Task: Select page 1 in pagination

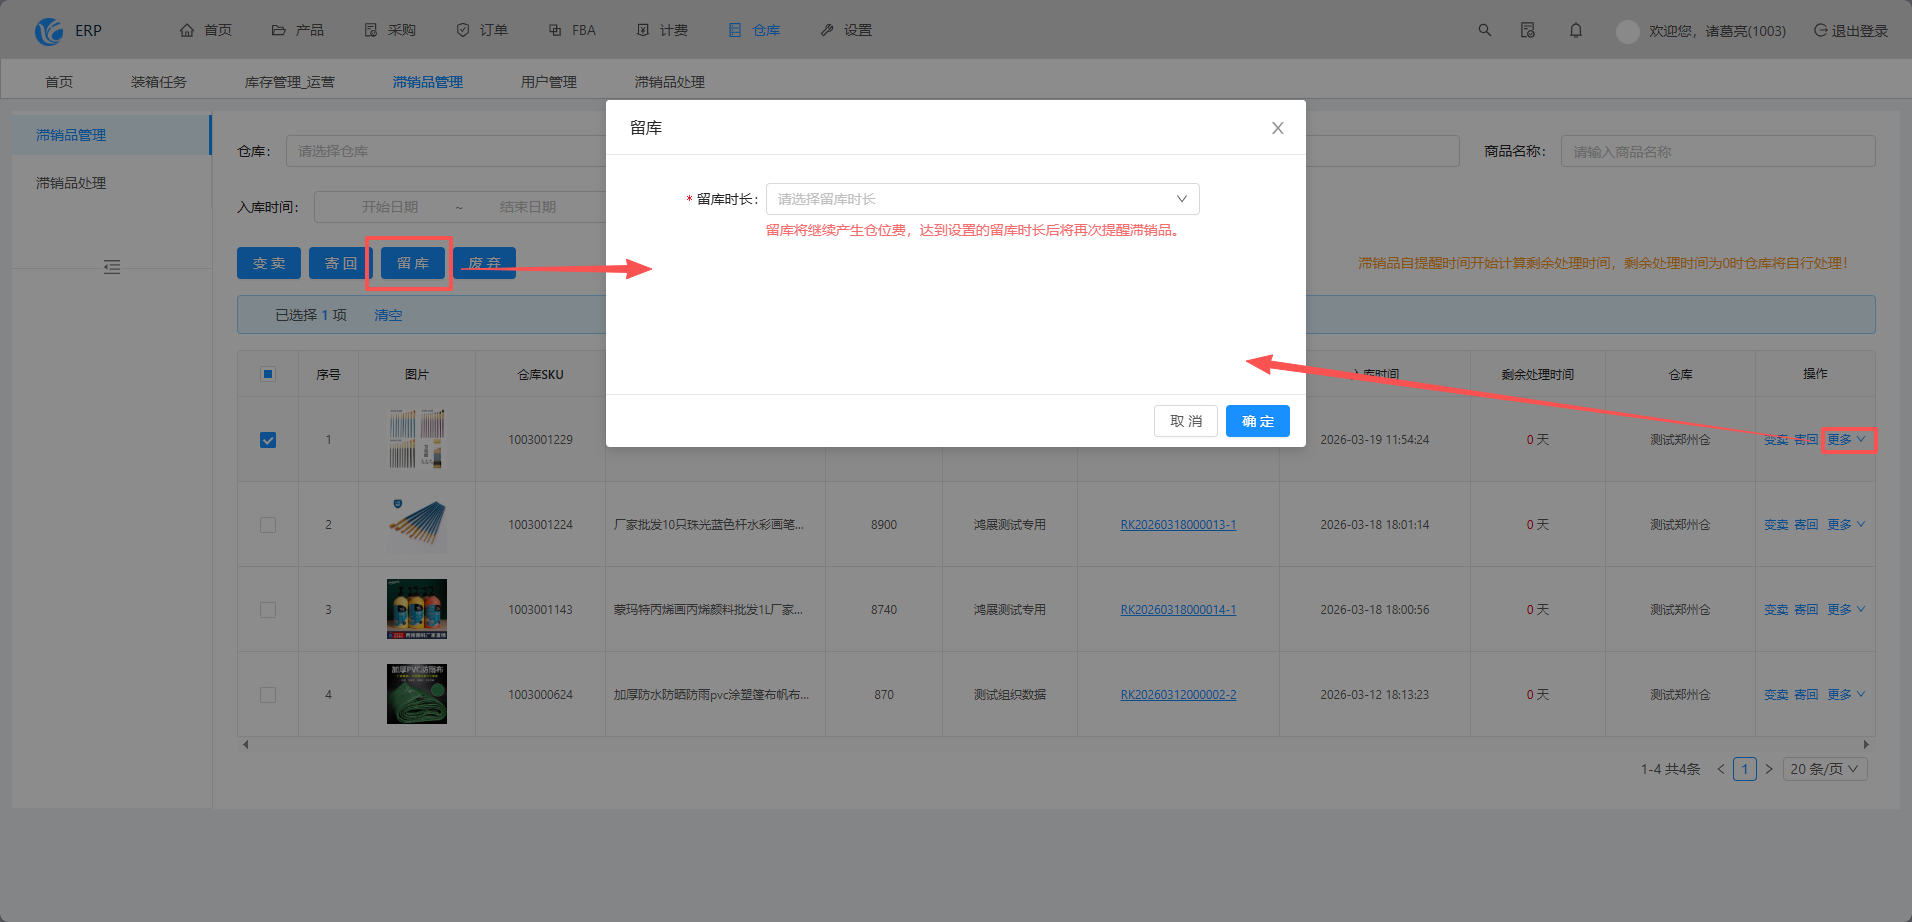Action: (x=1745, y=769)
